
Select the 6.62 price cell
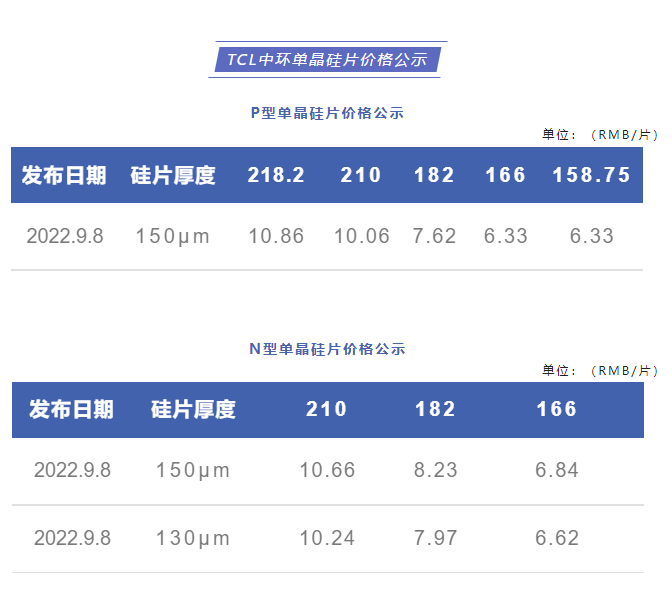click(557, 538)
